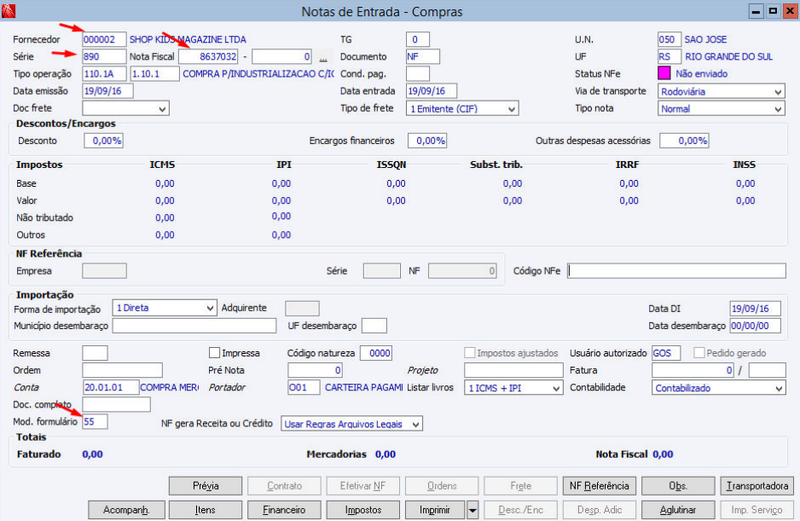Click the Aglutinar button
Image resolution: width=800 pixels, height=521 pixels.
click(678, 510)
